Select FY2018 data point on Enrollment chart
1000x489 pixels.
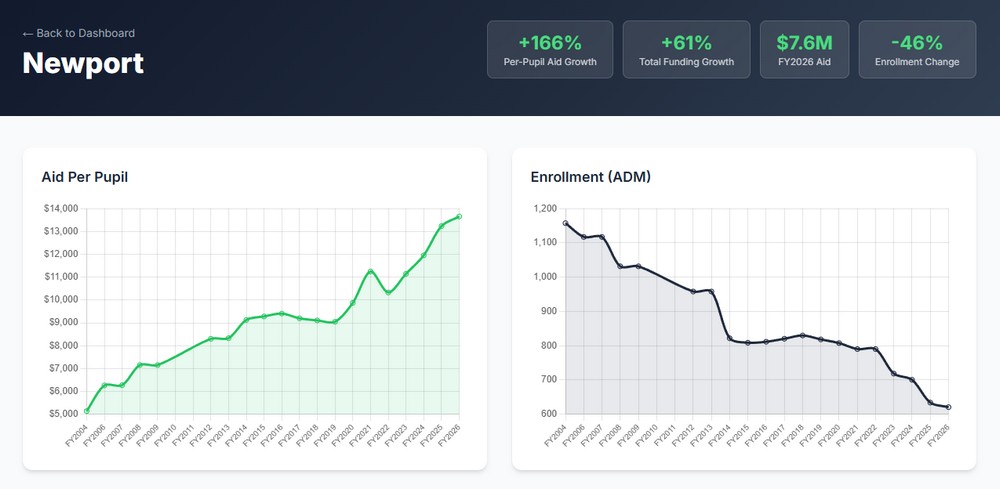(802, 335)
